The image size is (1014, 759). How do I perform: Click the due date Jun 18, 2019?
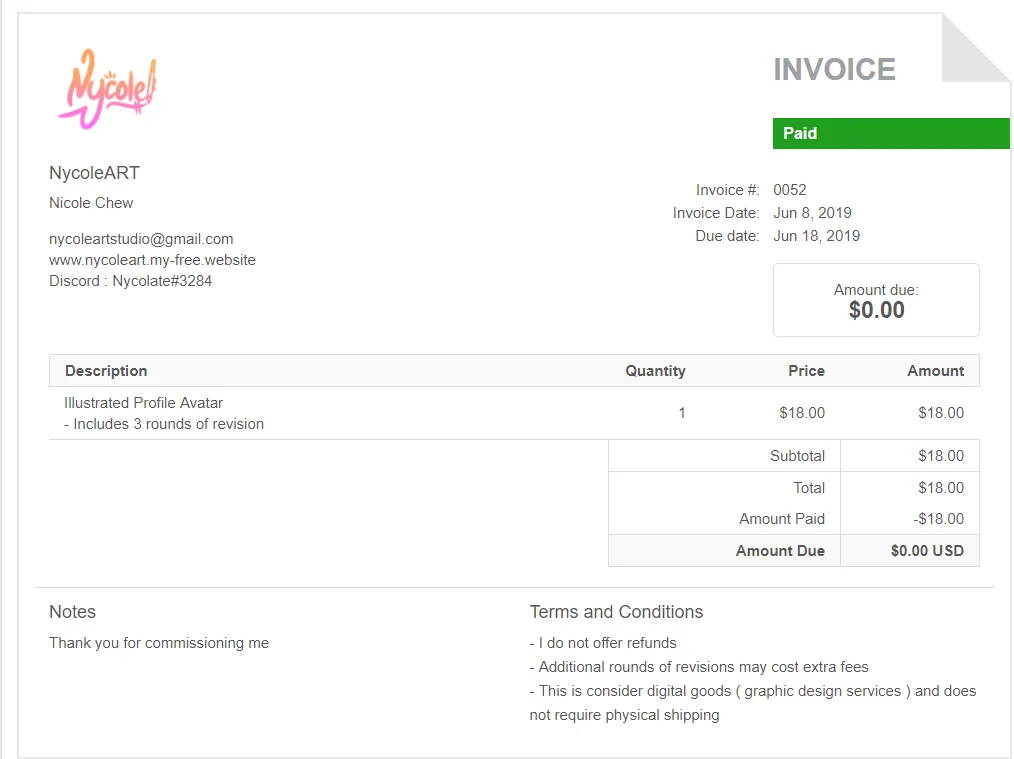(x=816, y=236)
